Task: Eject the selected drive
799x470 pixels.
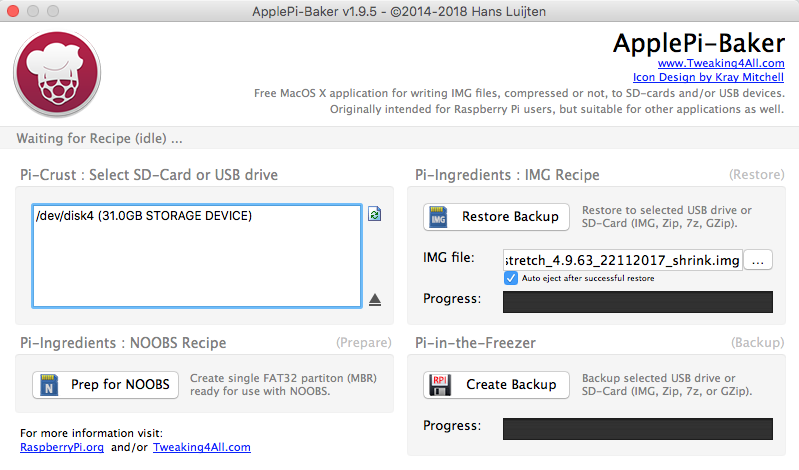Action: point(375,299)
